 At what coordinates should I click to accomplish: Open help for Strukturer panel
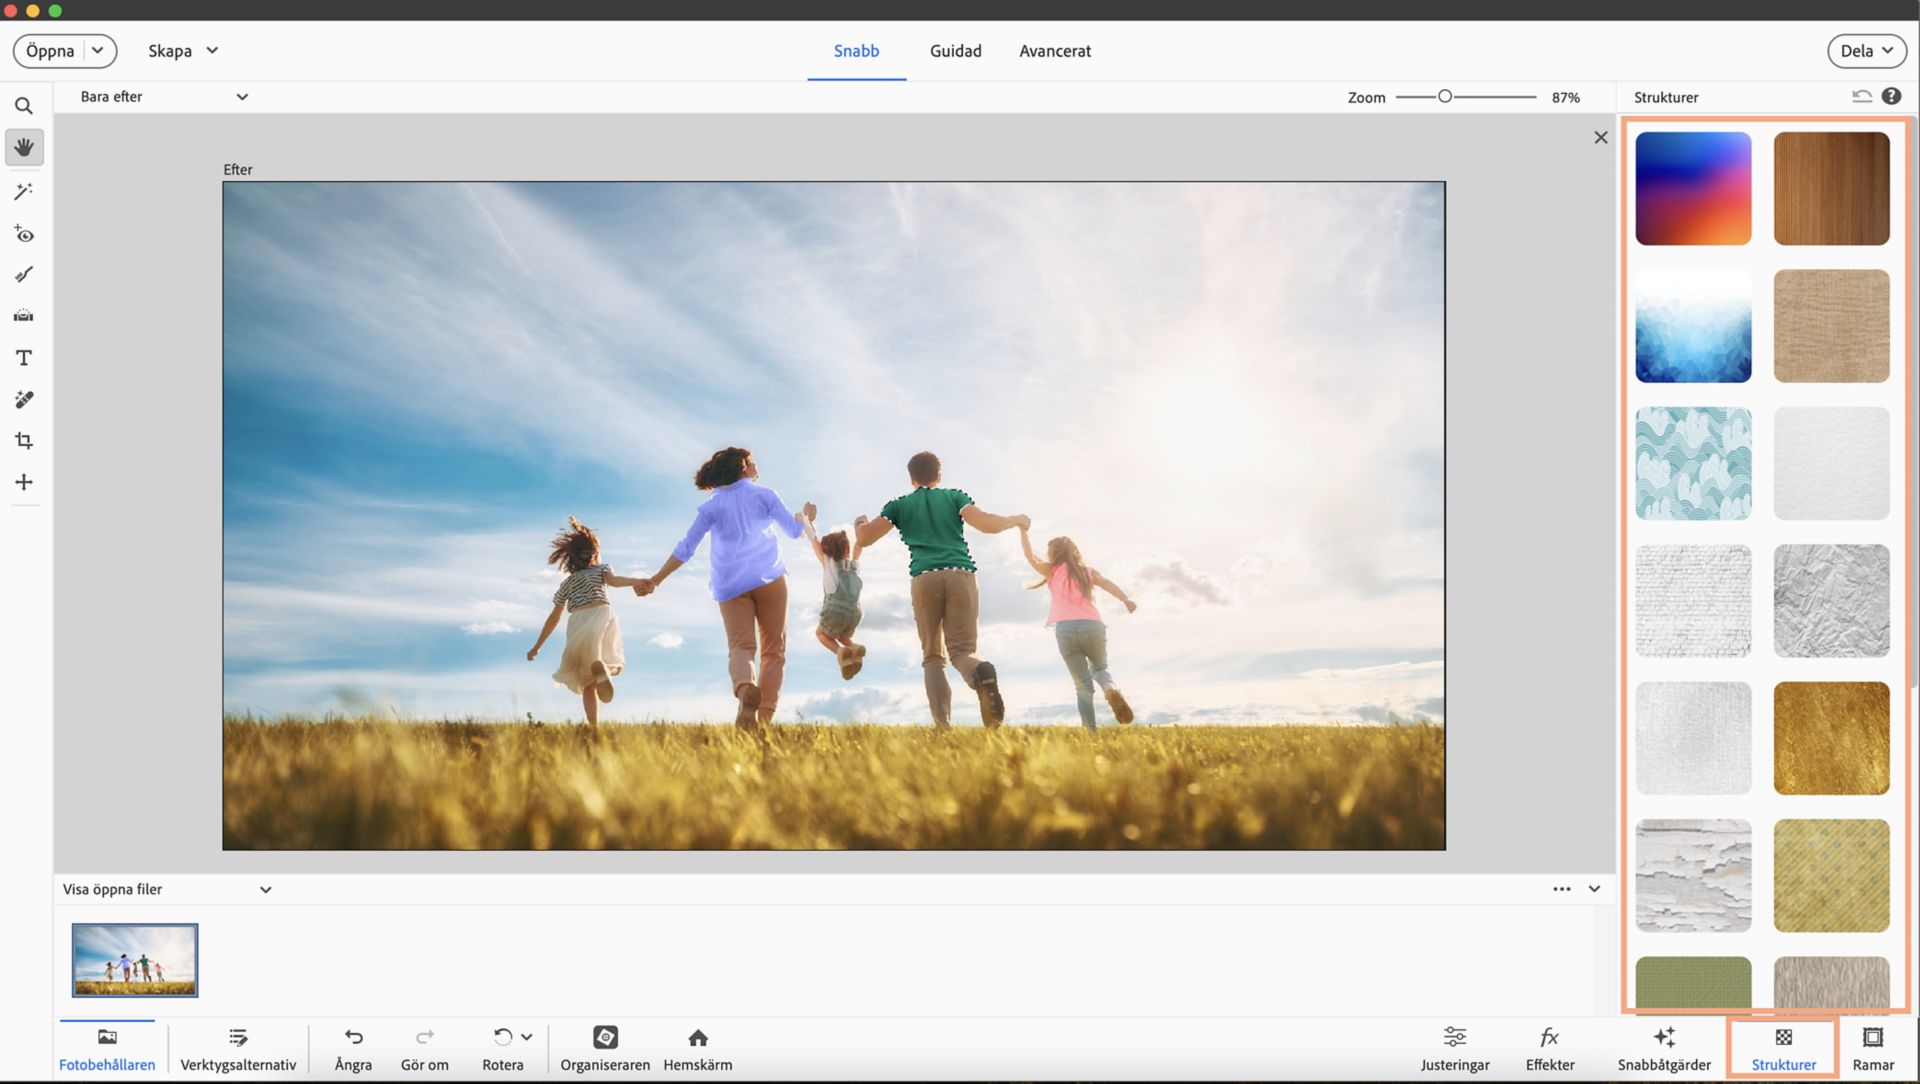pyautogui.click(x=1891, y=96)
